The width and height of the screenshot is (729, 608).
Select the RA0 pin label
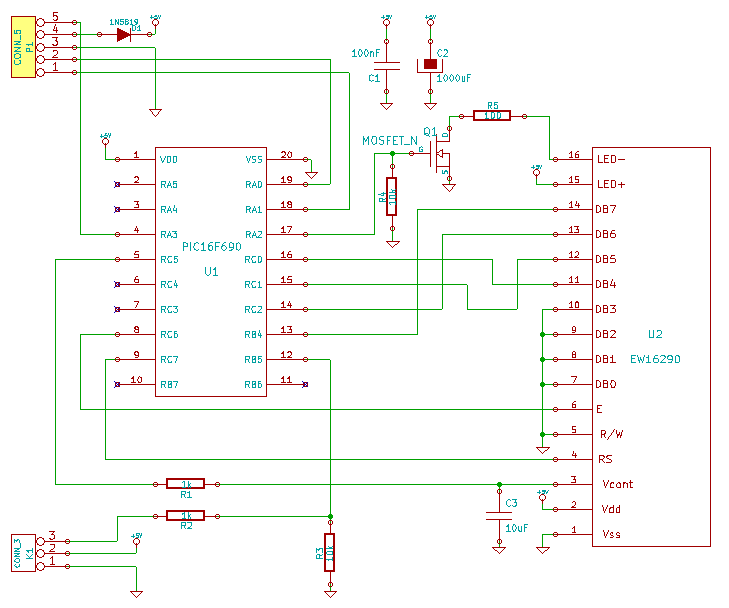(254, 185)
